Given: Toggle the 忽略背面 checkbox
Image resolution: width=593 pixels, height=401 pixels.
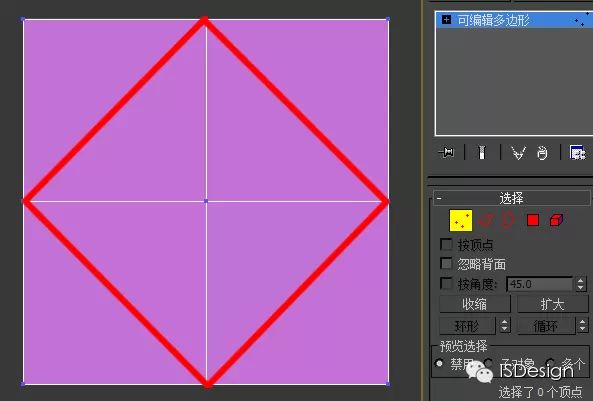Looking at the screenshot, I should [447, 263].
